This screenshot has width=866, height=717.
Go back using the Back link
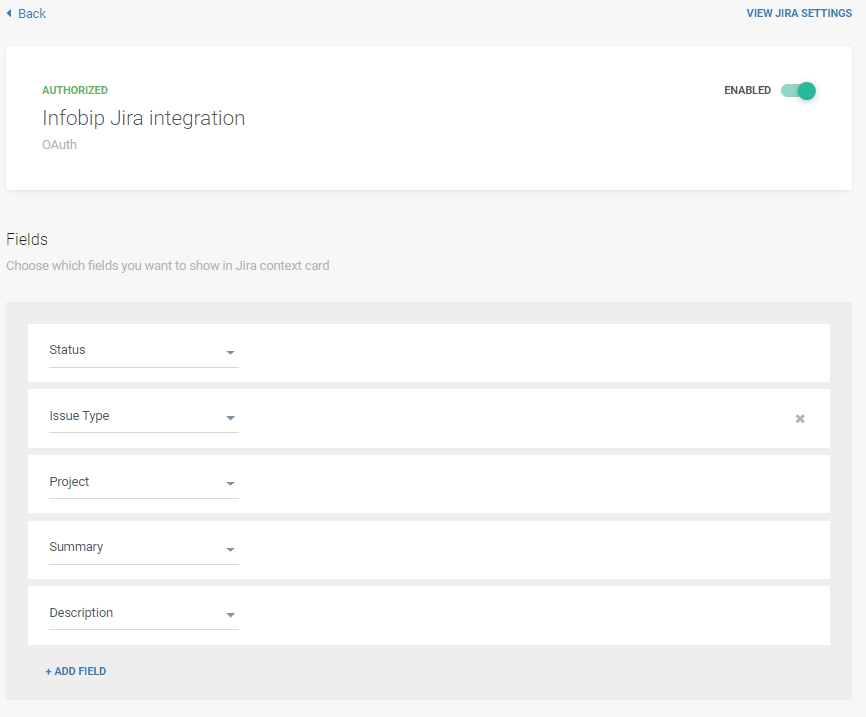click(x=32, y=14)
